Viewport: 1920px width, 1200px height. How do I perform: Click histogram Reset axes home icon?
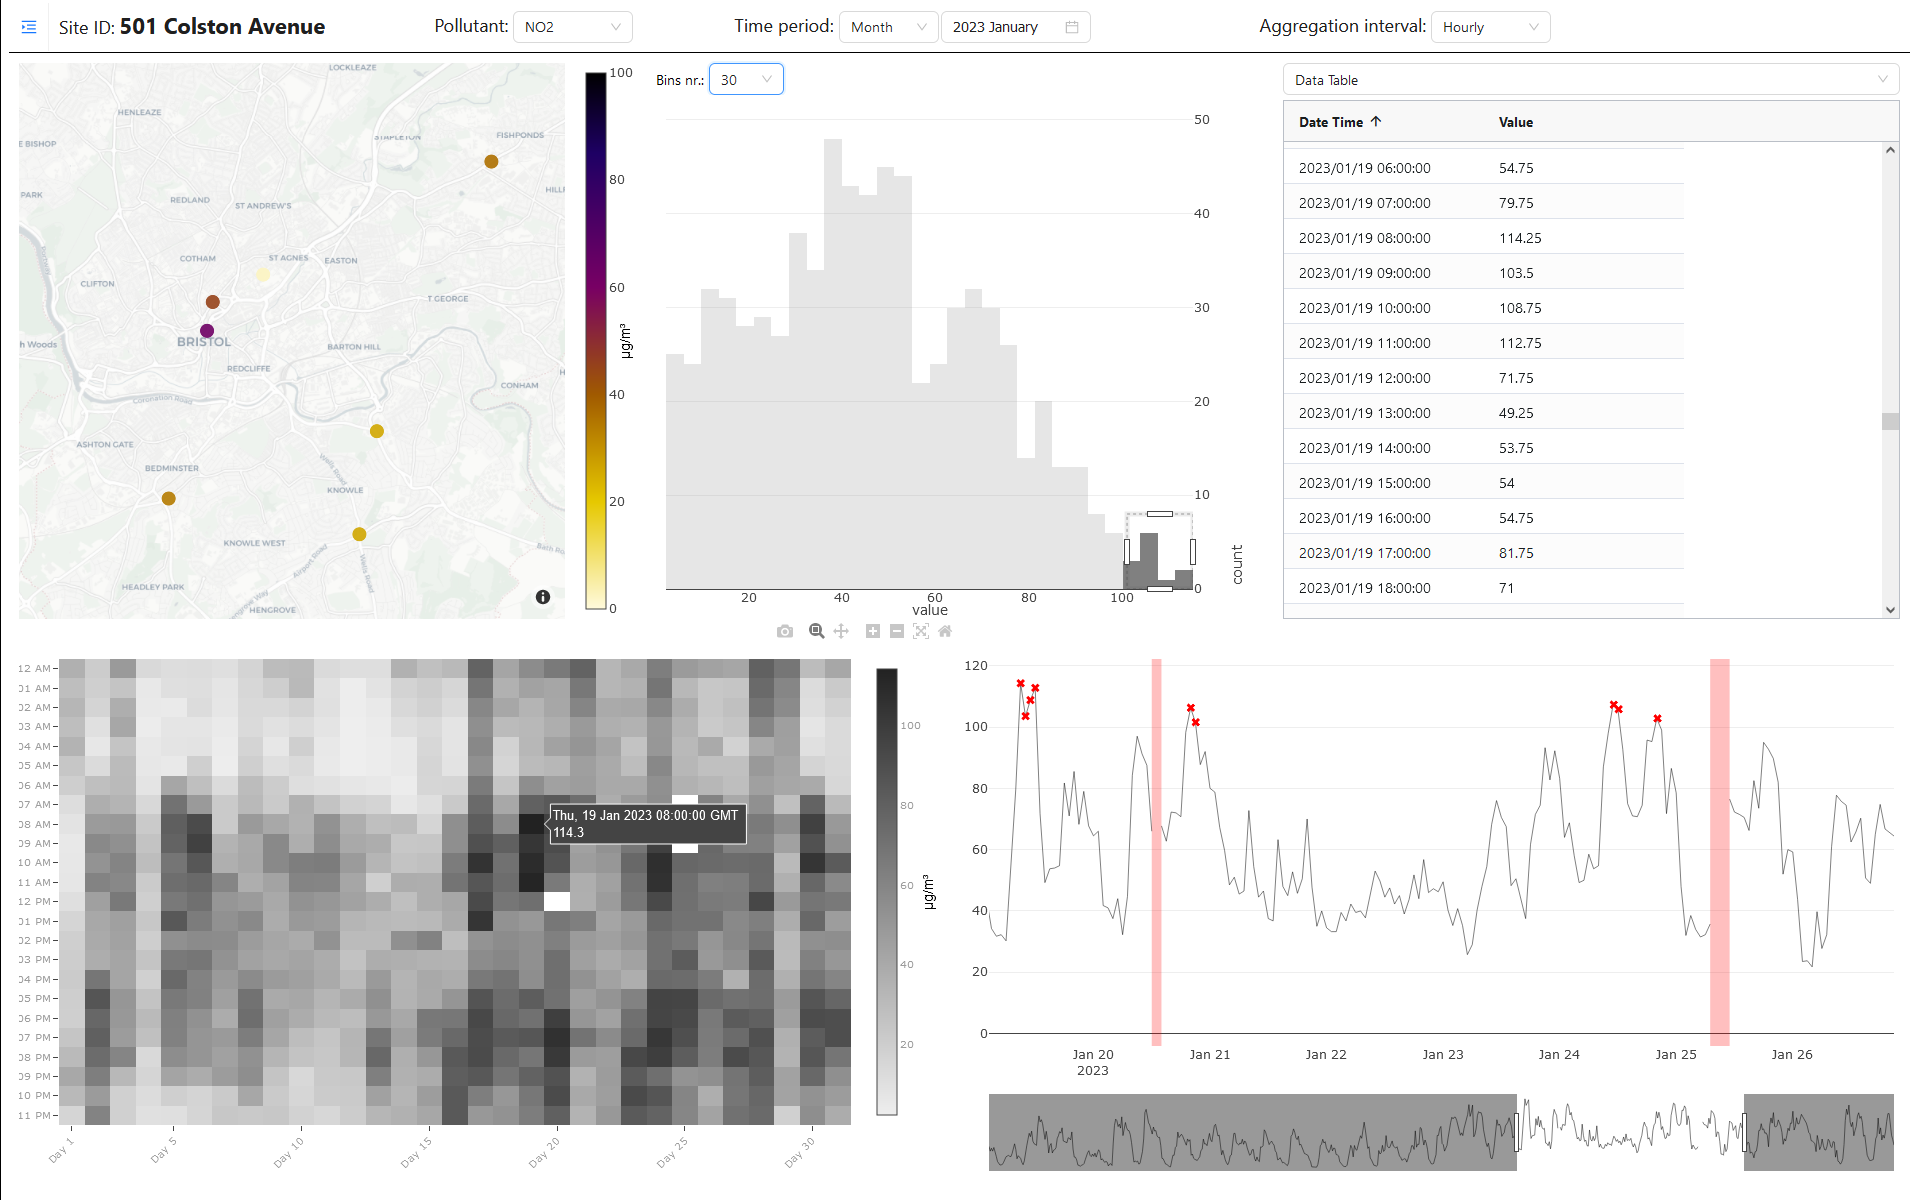[x=945, y=631]
